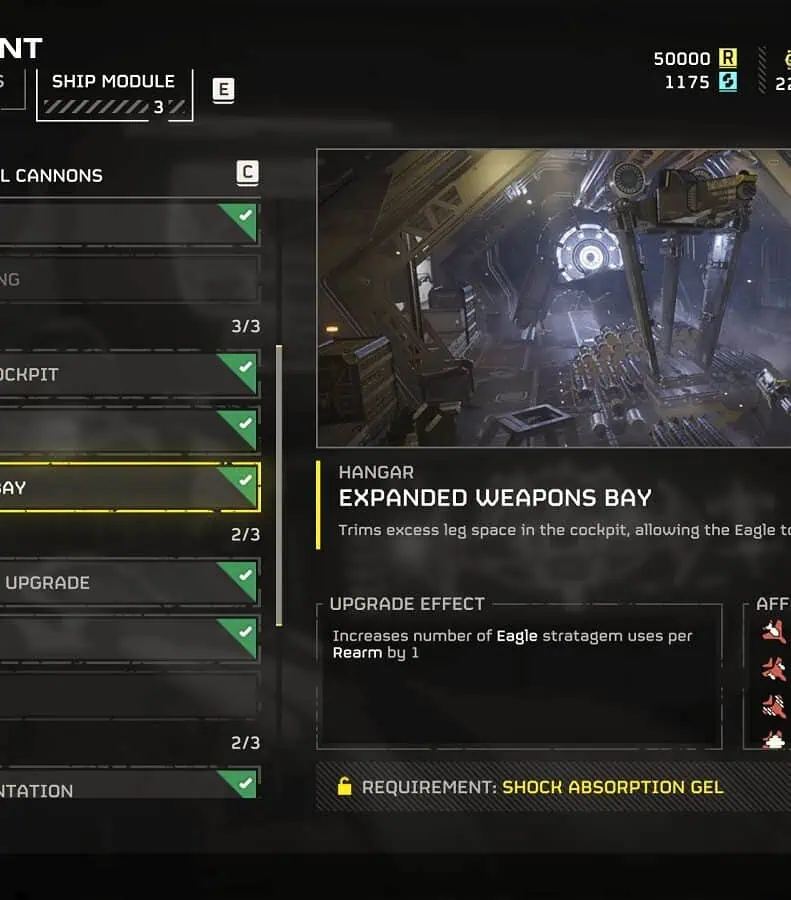Click the E key prompt icon
Viewport: 791px width, 900px height.
pos(223,90)
